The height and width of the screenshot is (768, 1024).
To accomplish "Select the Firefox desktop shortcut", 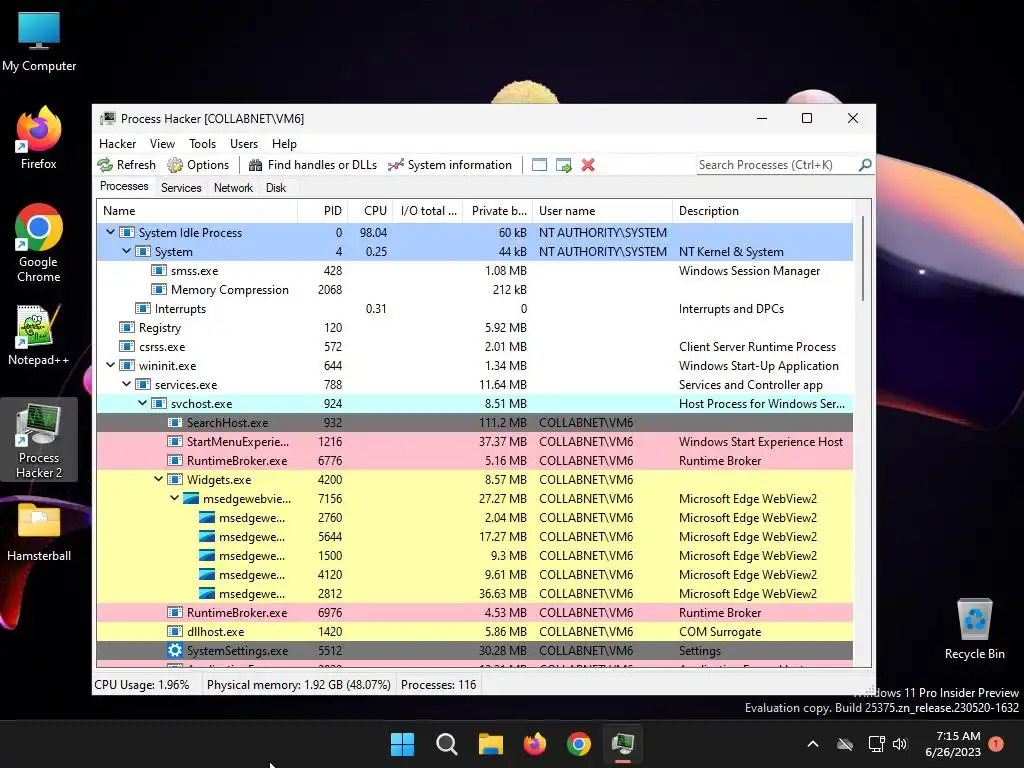I will [x=39, y=138].
